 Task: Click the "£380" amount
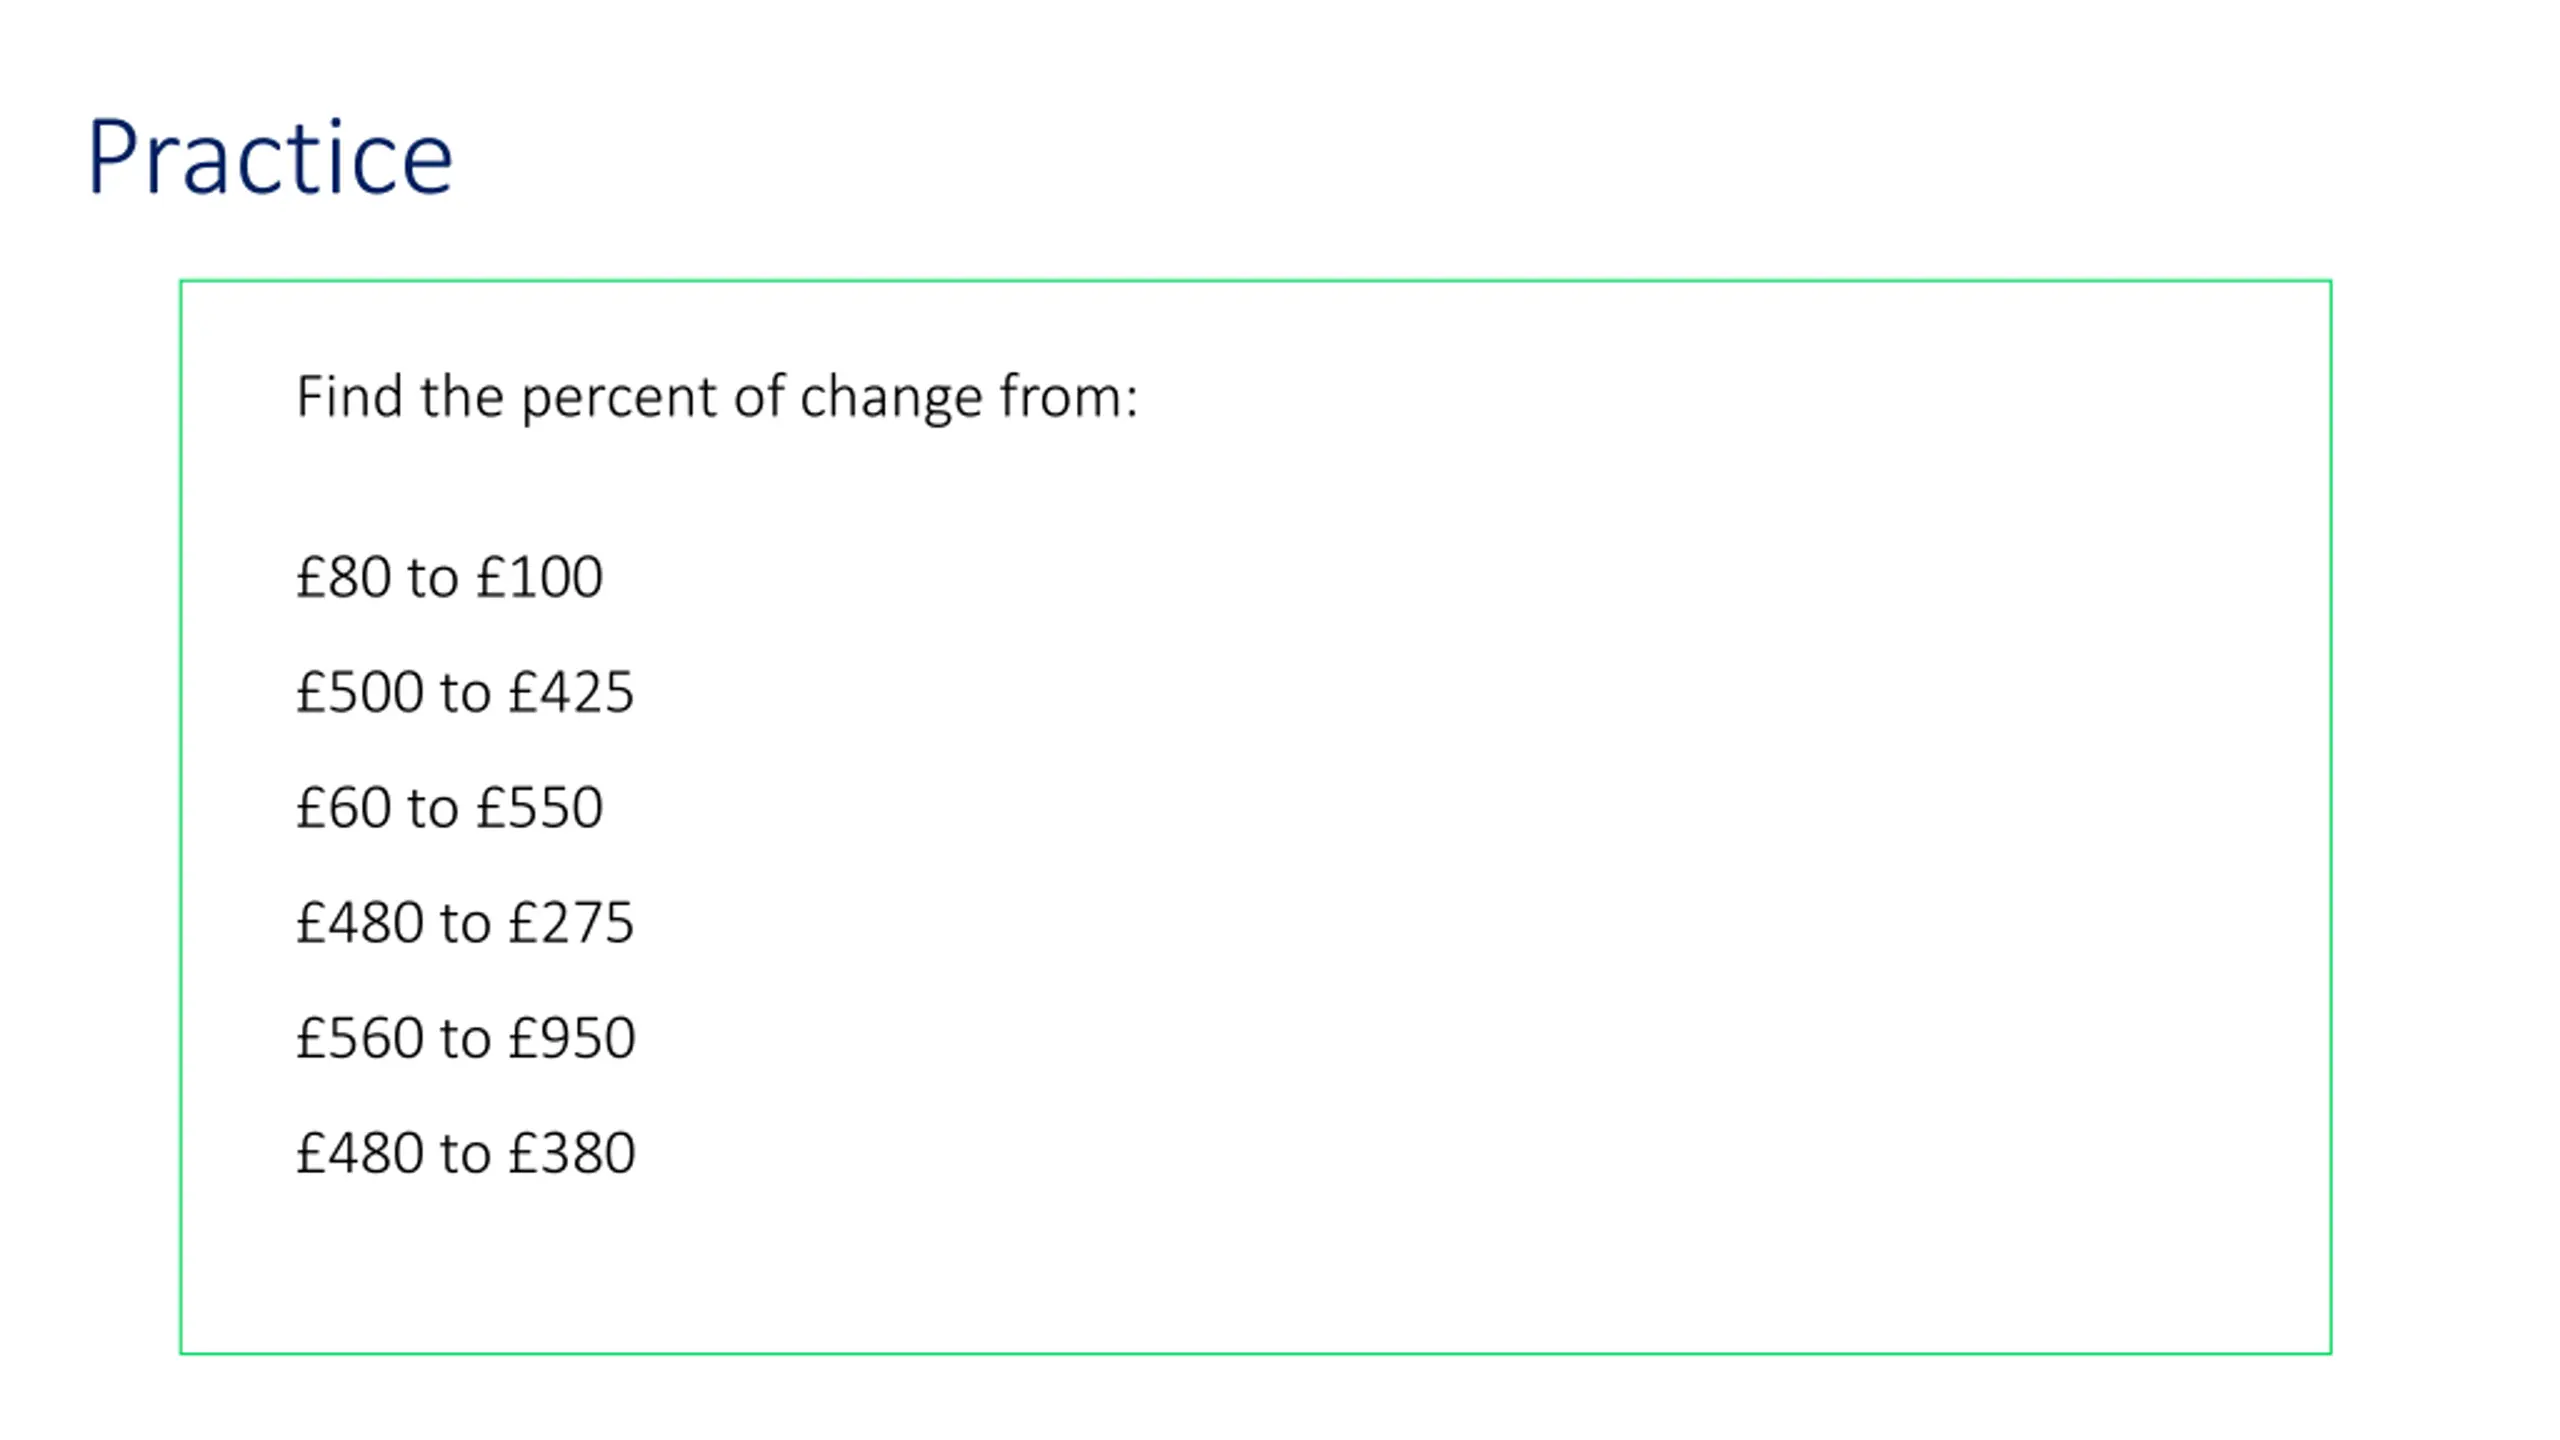point(572,1152)
